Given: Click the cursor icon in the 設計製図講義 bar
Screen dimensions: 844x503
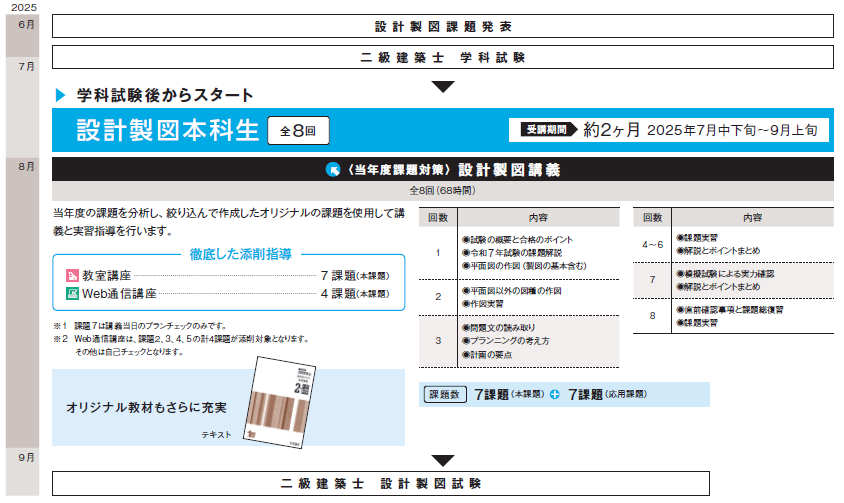Looking at the screenshot, I should tap(334, 170).
